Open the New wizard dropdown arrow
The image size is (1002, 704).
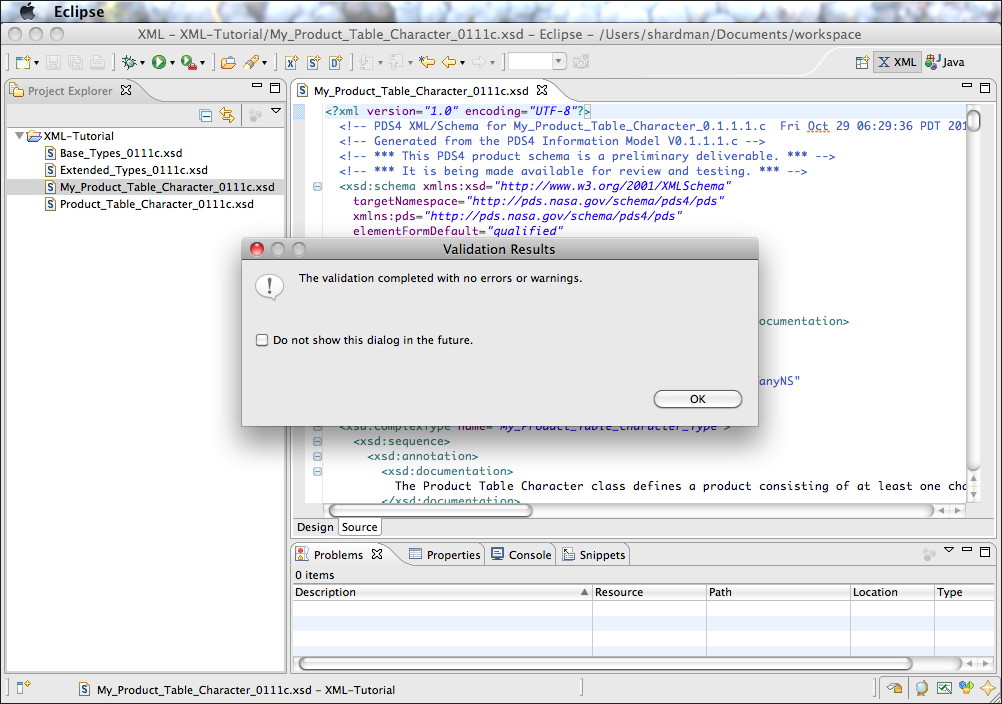(x=36, y=63)
